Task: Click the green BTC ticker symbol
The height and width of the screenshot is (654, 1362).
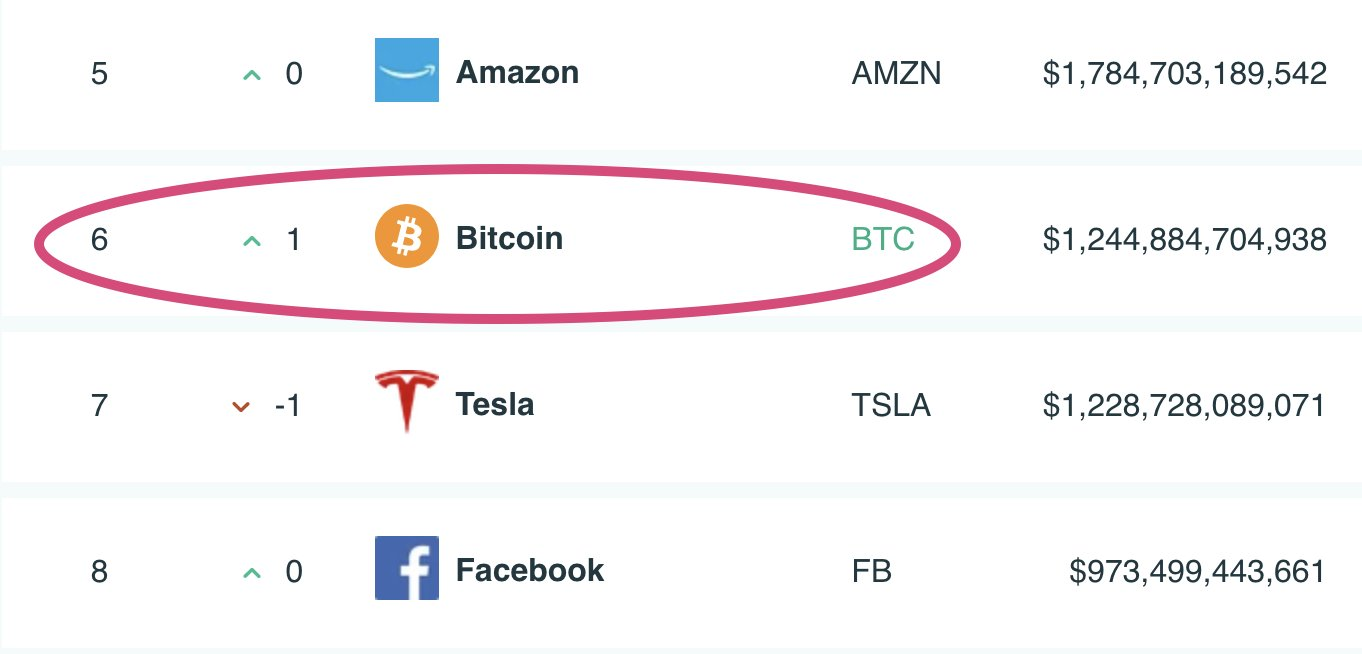Action: [x=883, y=239]
